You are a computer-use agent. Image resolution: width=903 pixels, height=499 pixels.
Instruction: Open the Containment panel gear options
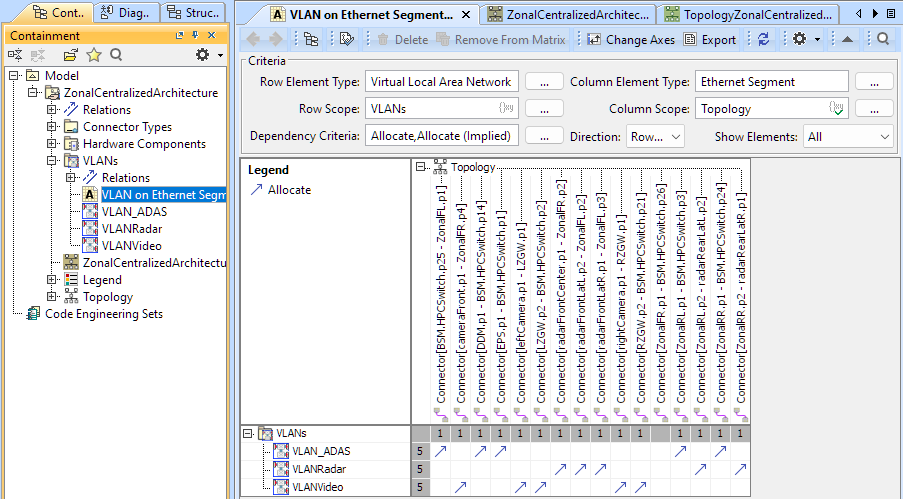point(203,55)
